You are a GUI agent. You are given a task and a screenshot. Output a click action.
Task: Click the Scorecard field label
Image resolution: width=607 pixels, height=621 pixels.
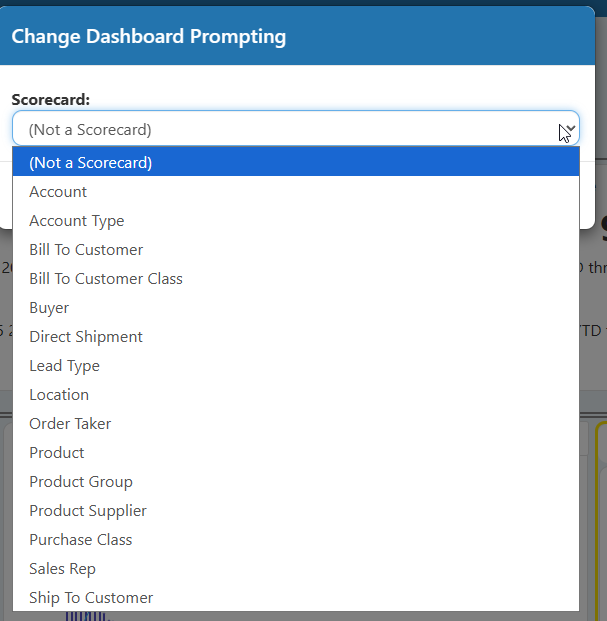pos(51,99)
